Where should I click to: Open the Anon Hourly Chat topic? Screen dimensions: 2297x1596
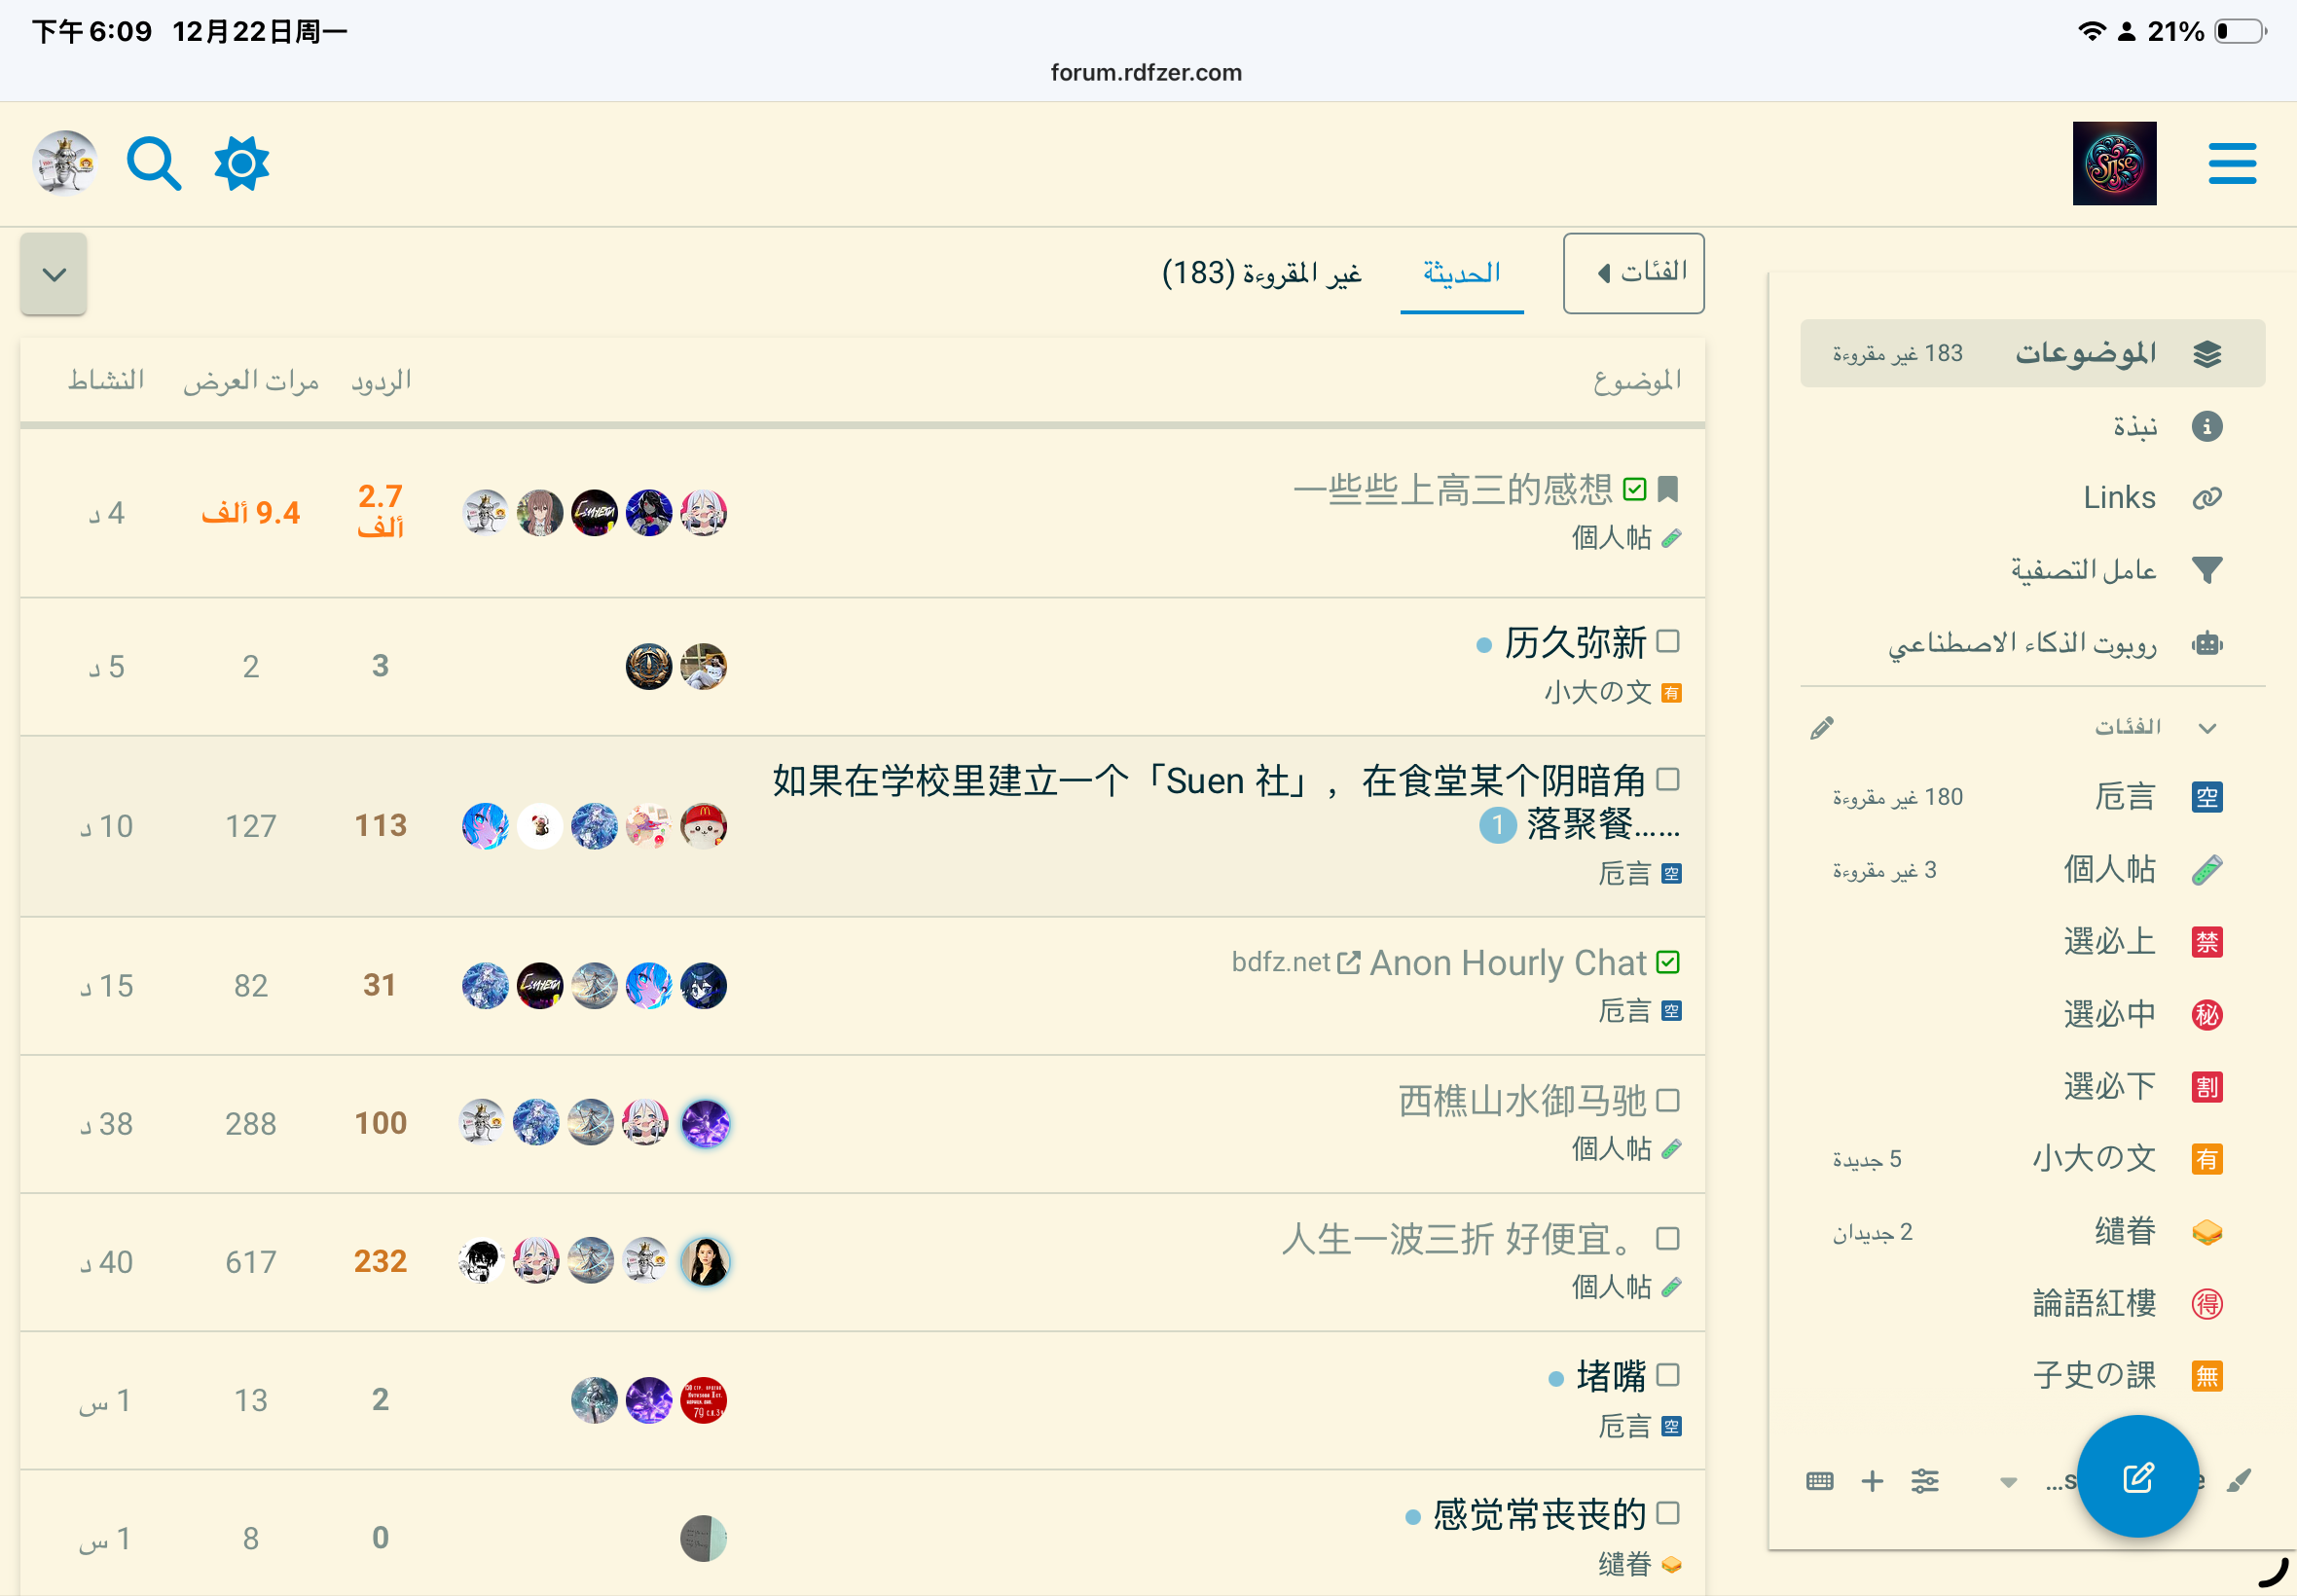(1507, 963)
